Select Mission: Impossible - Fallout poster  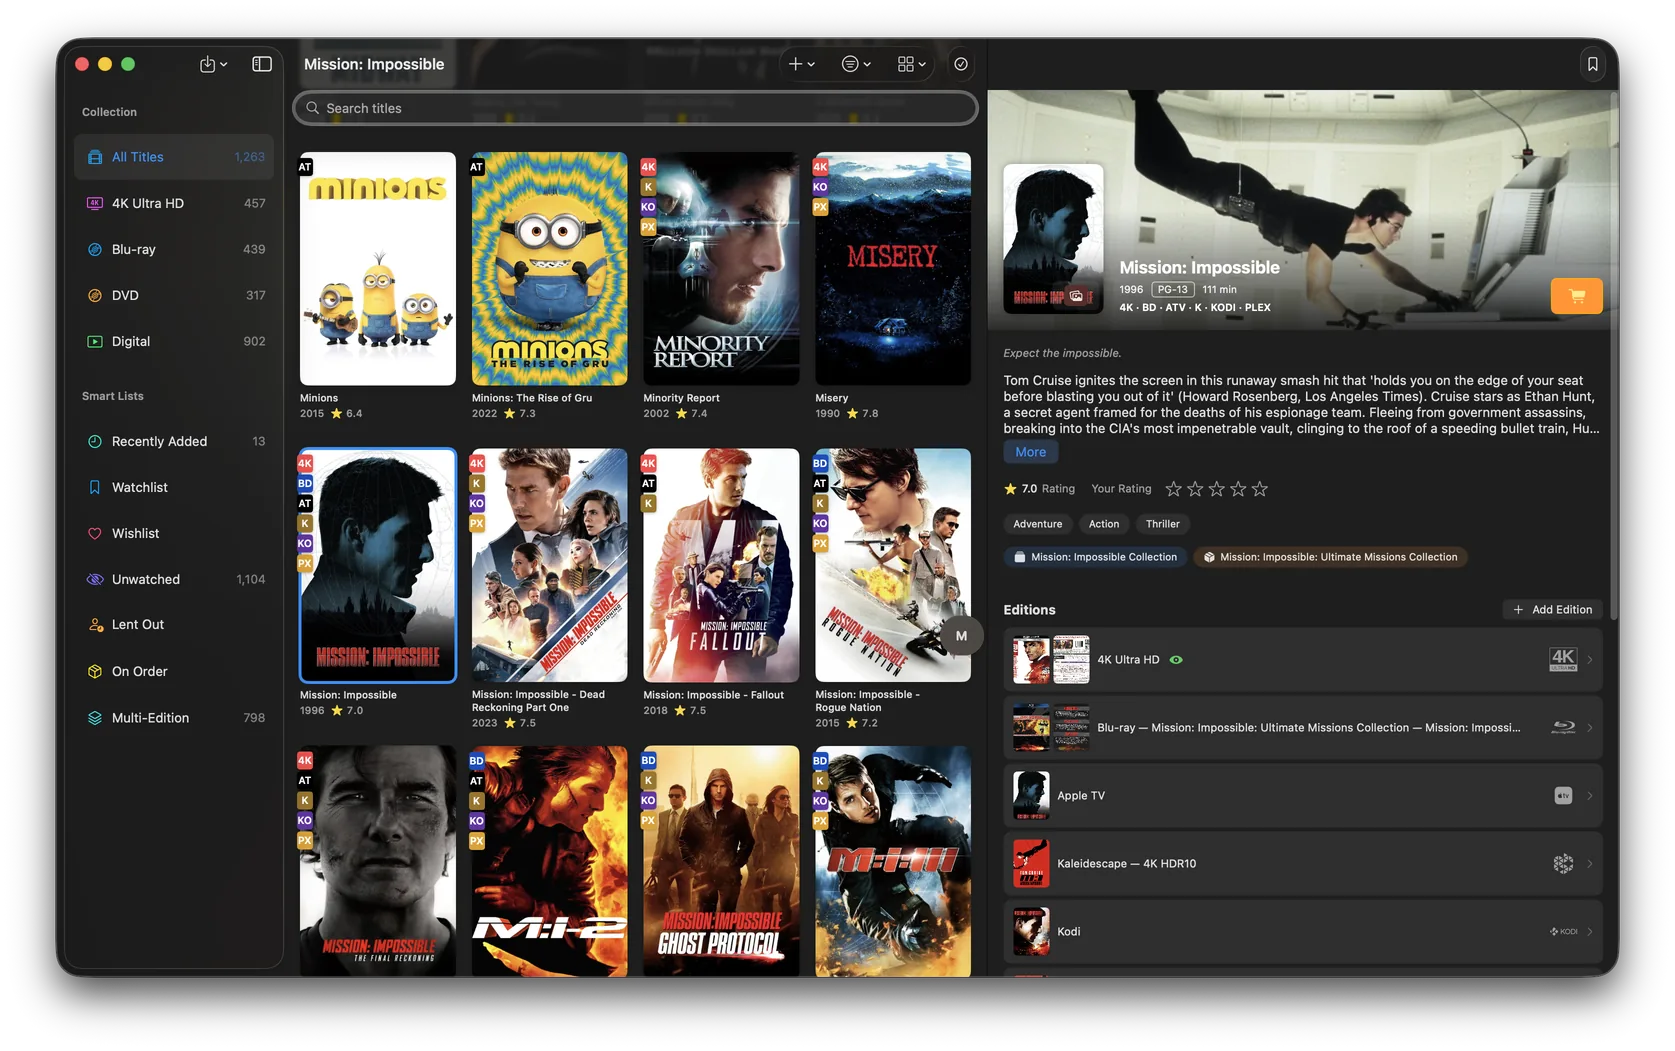coord(721,565)
